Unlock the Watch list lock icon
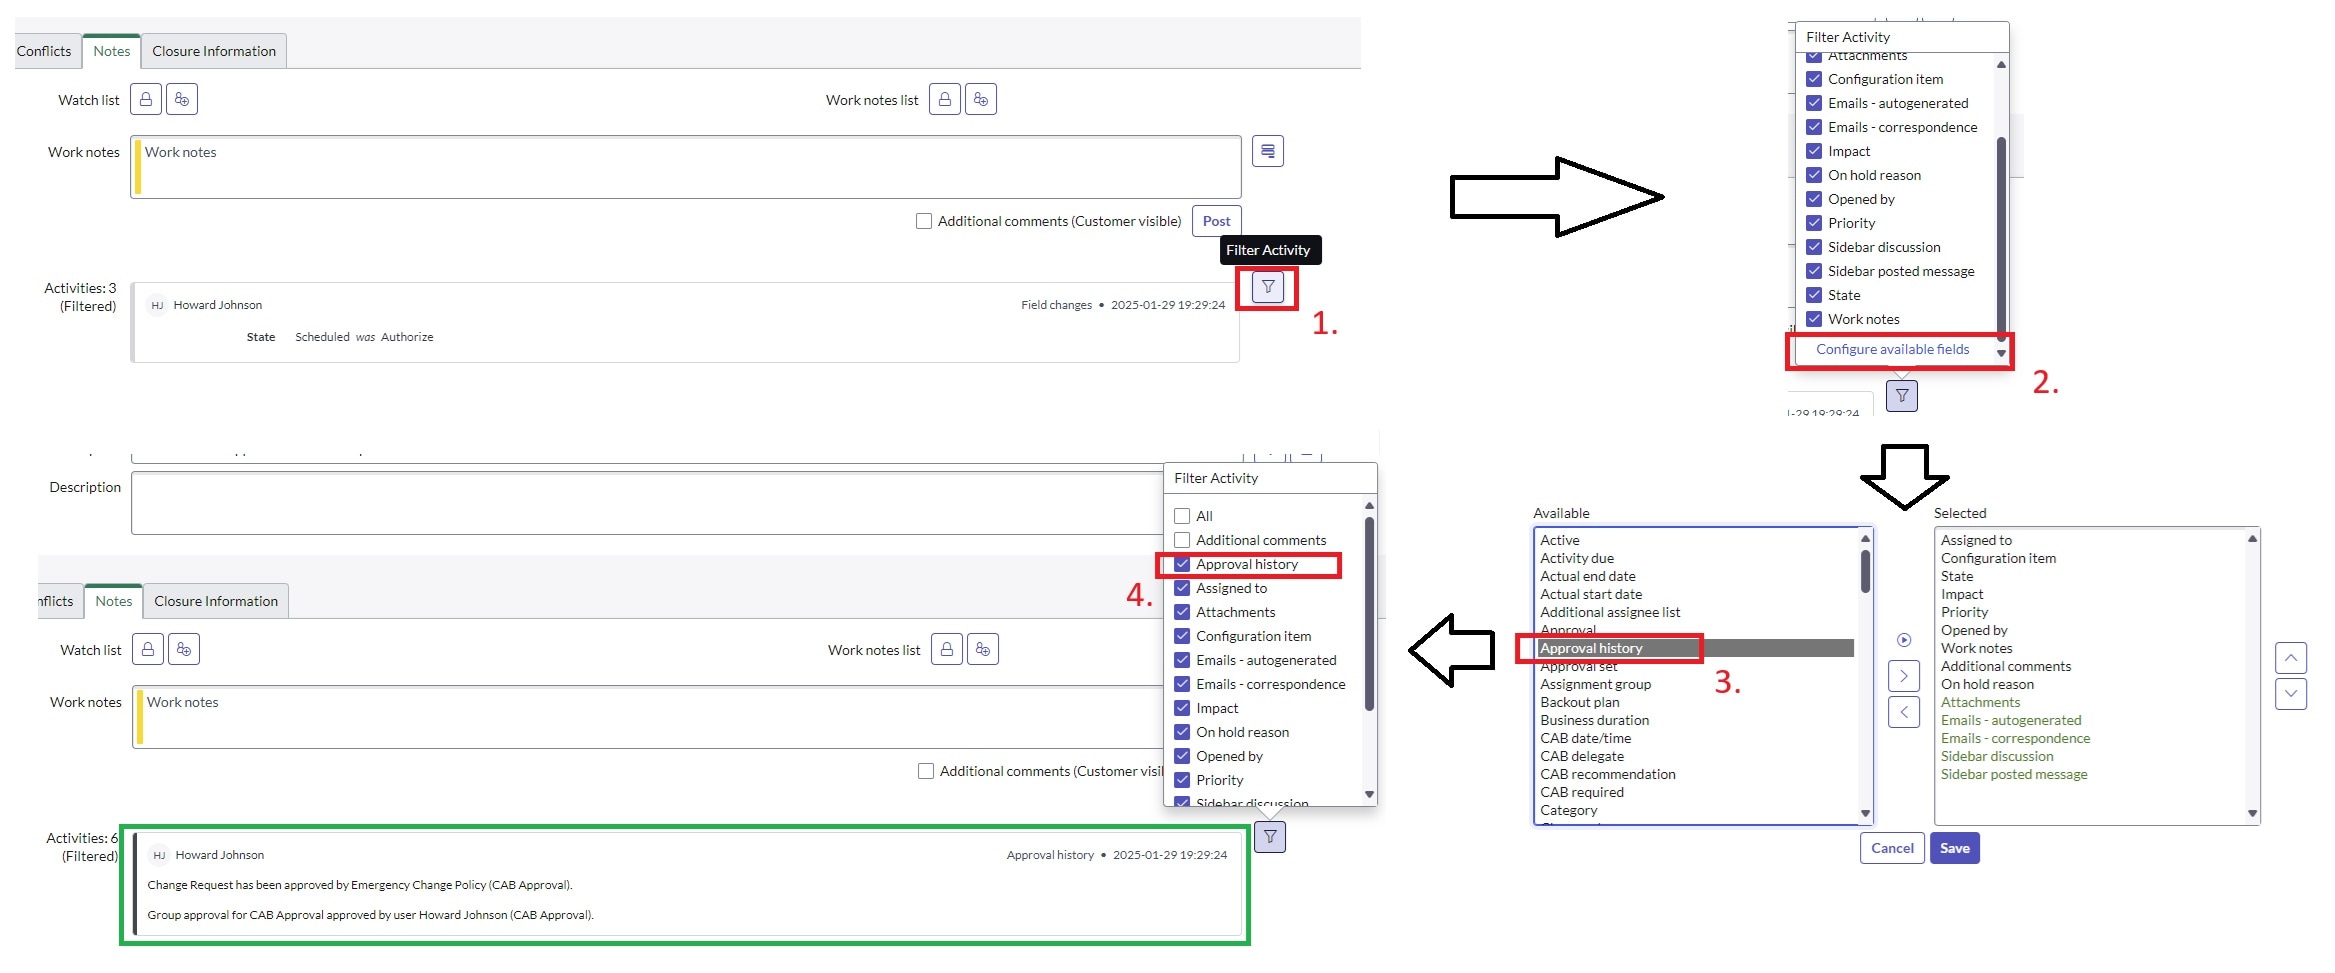This screenshot has height=973, width=2335. [x=146, y=98]
